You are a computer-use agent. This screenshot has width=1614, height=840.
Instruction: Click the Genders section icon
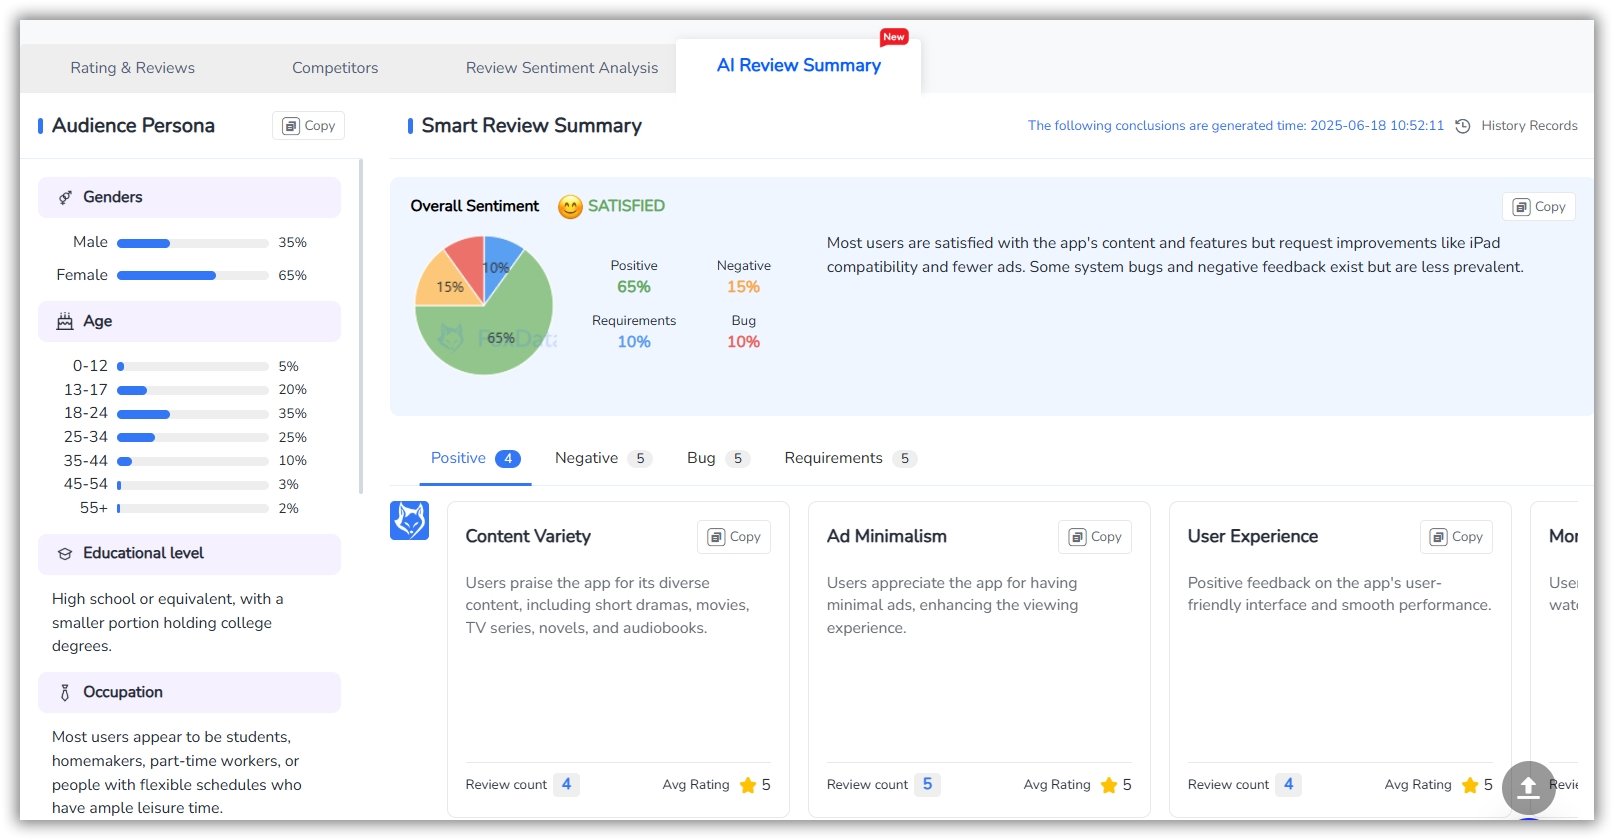click(65, 198)
